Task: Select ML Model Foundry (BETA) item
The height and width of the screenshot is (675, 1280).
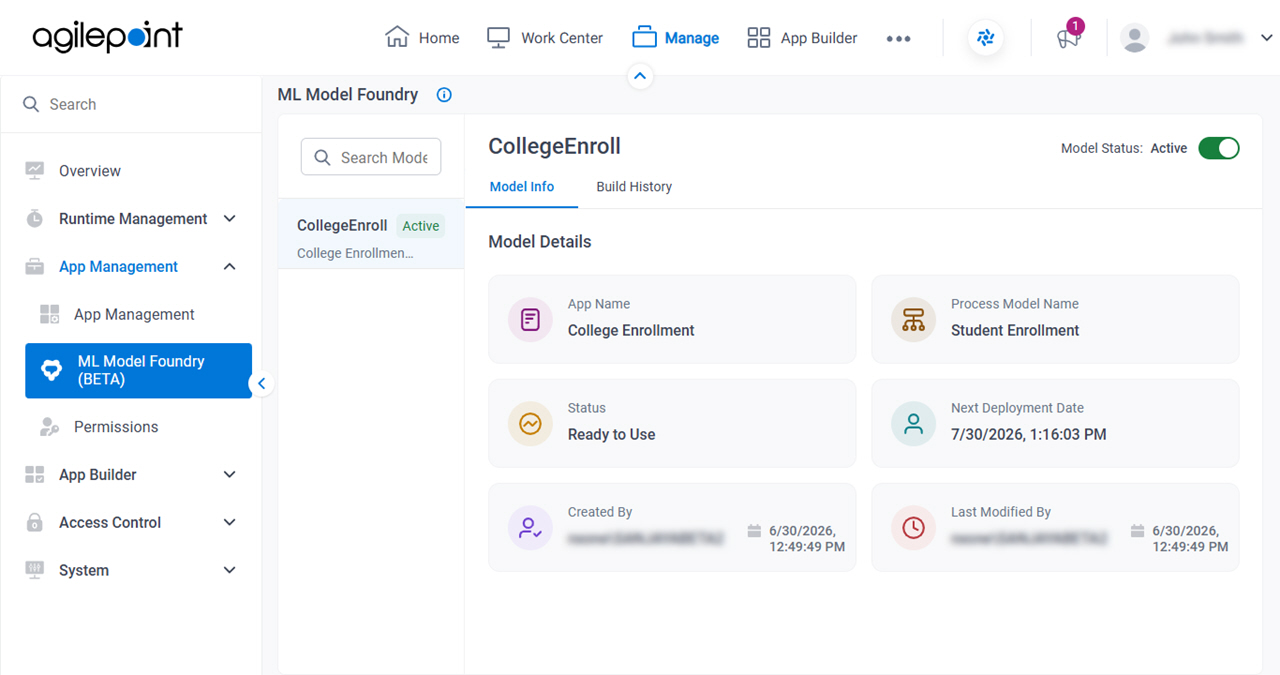Action: [x=138, y=371]
